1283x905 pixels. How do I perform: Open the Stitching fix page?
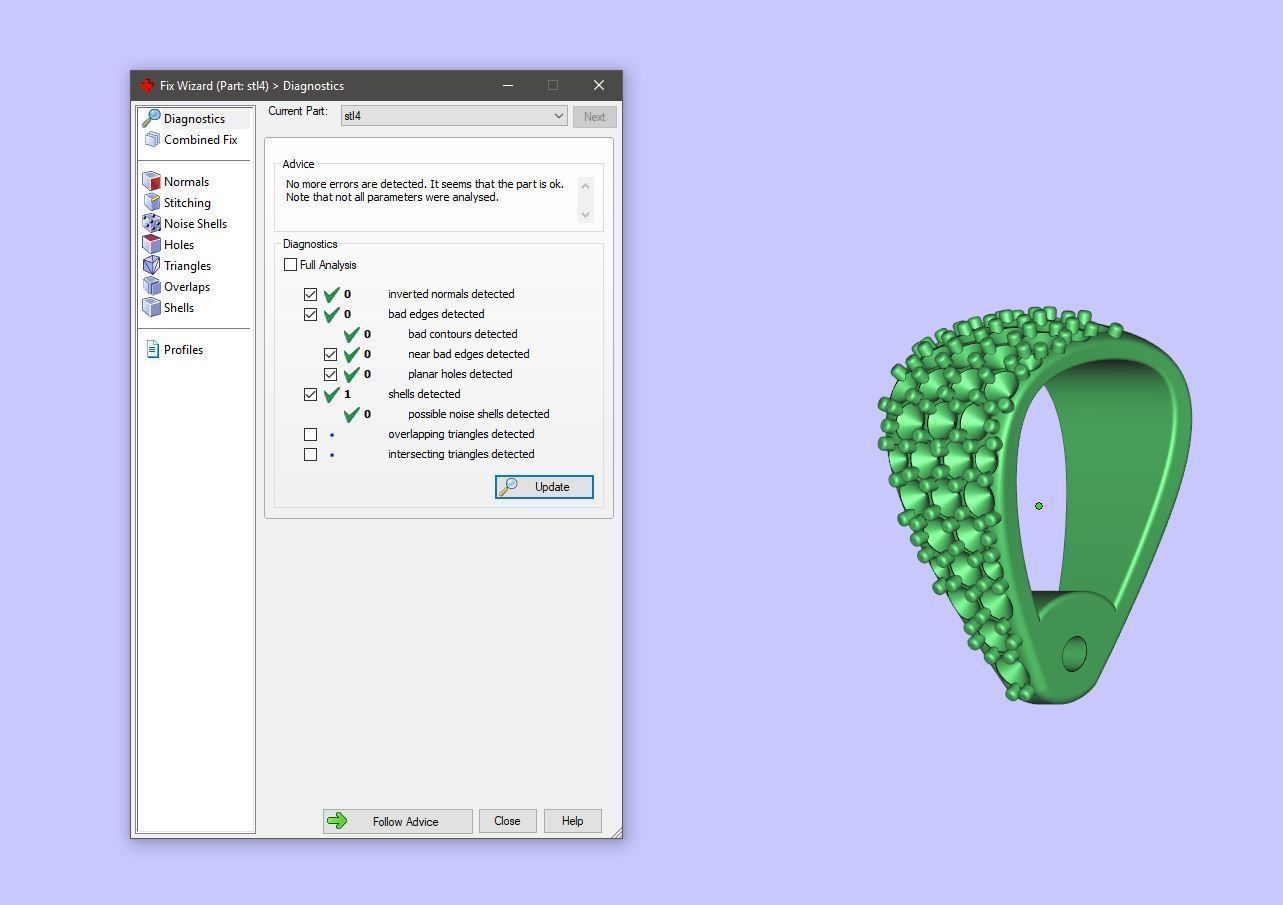pos(187,203)
